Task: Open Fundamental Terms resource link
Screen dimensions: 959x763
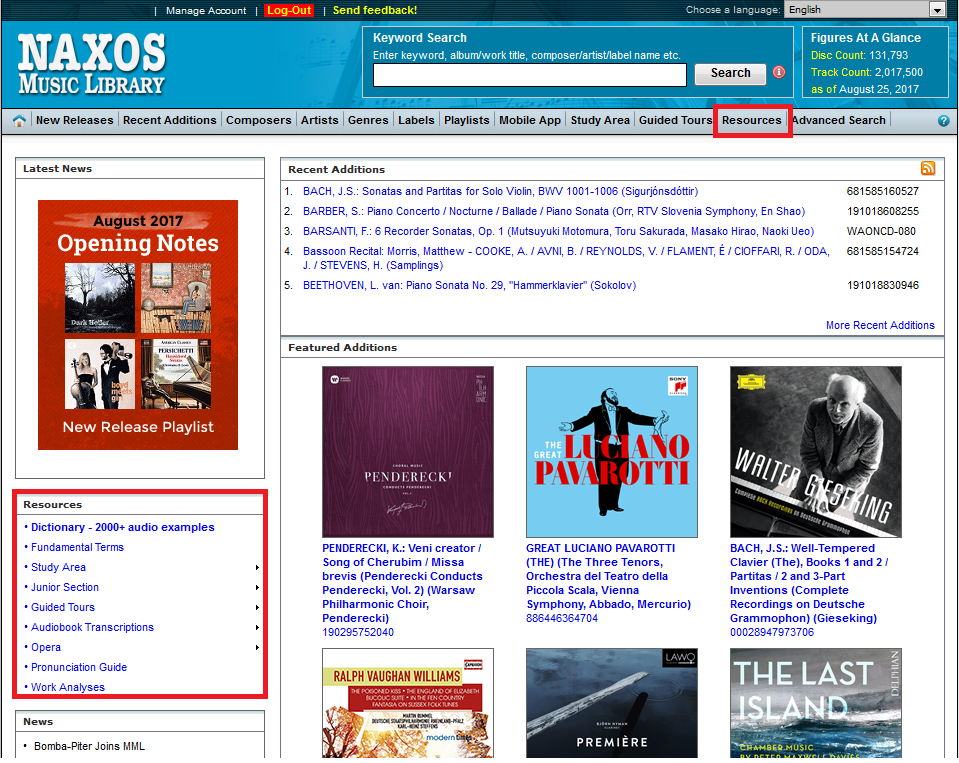Action: (x=78, y=548)
